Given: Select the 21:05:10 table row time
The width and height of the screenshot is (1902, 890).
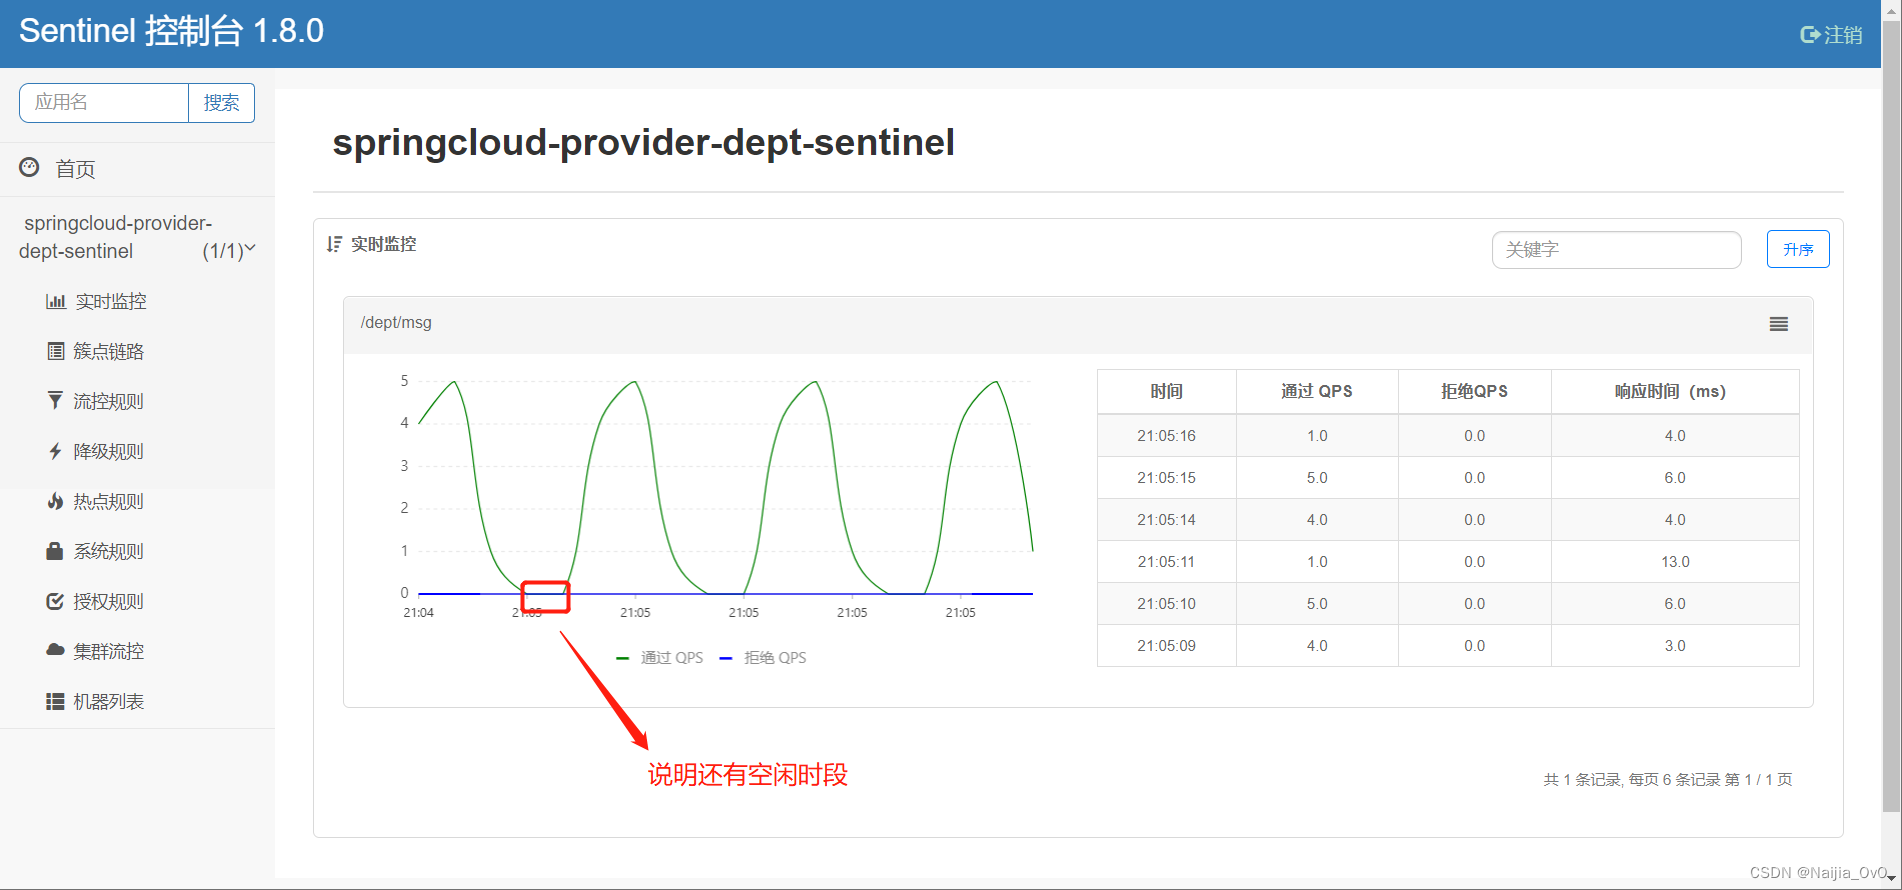Looking at the screenshot, I should pos(1166,603).
